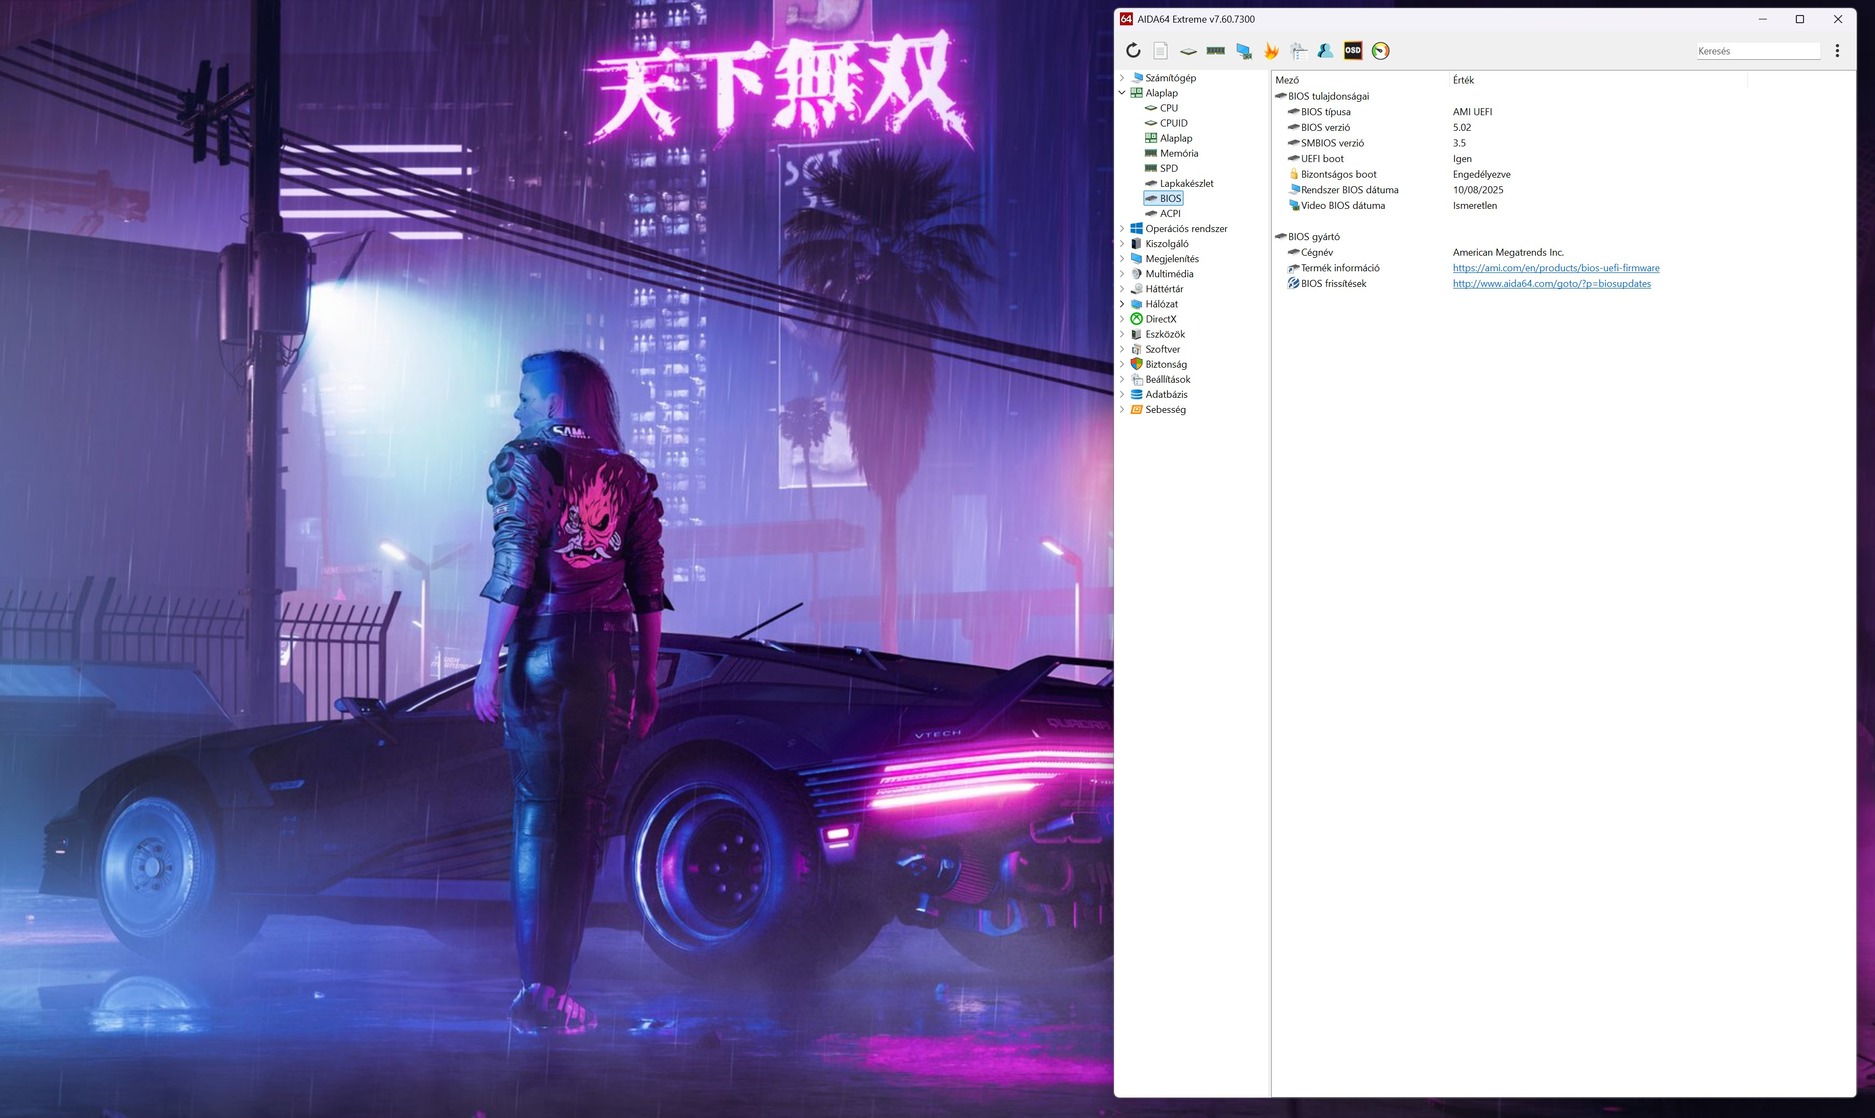Click the Keresés search field
The width and height of the screenshot is (1875, 1118).
click(x=1758, y=51)
